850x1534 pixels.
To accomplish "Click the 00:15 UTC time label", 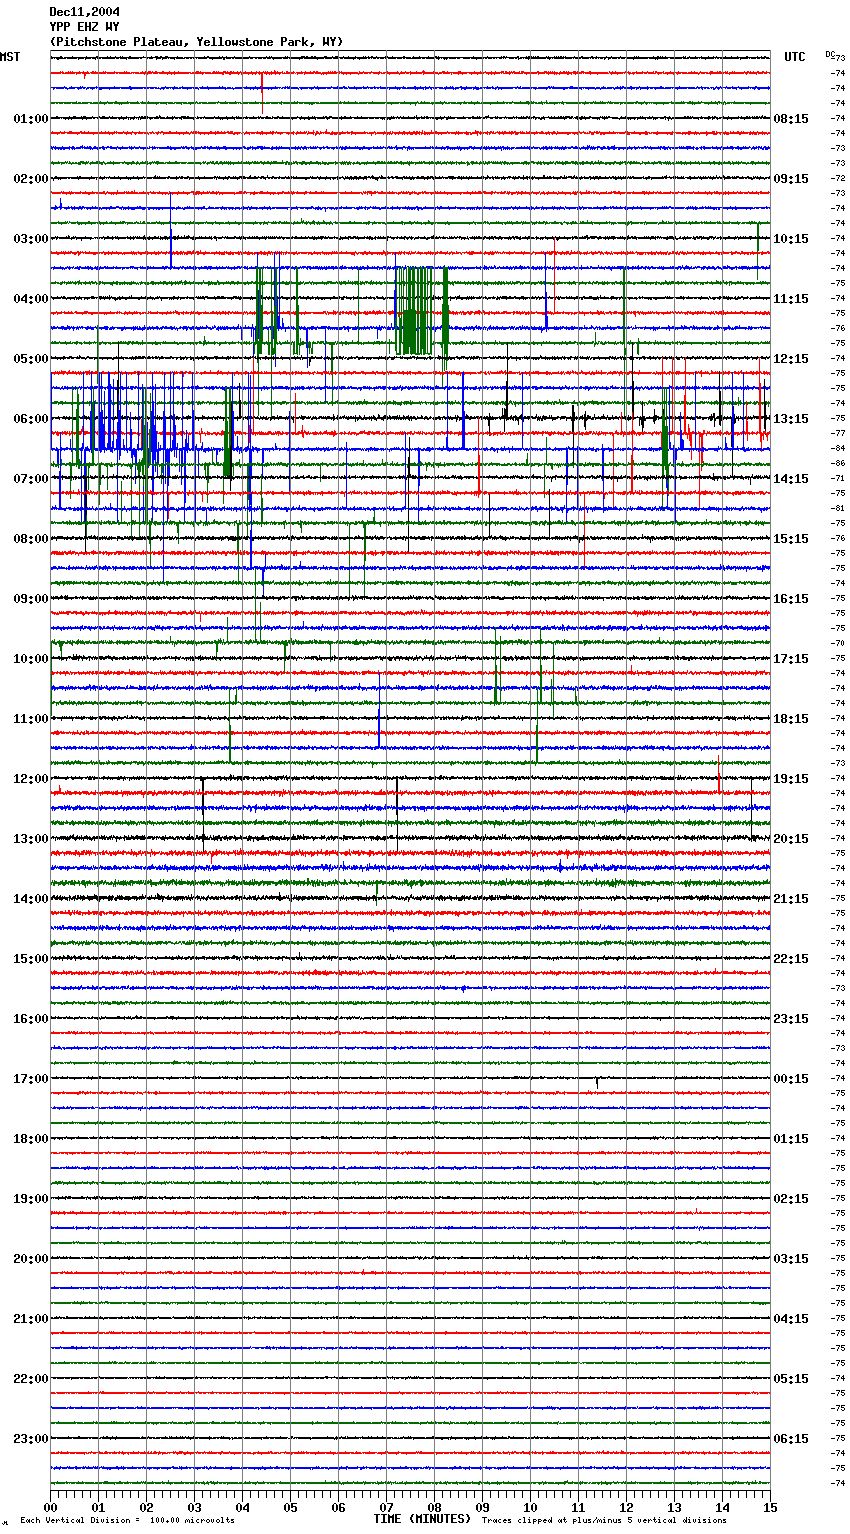I will point(791,1079).
